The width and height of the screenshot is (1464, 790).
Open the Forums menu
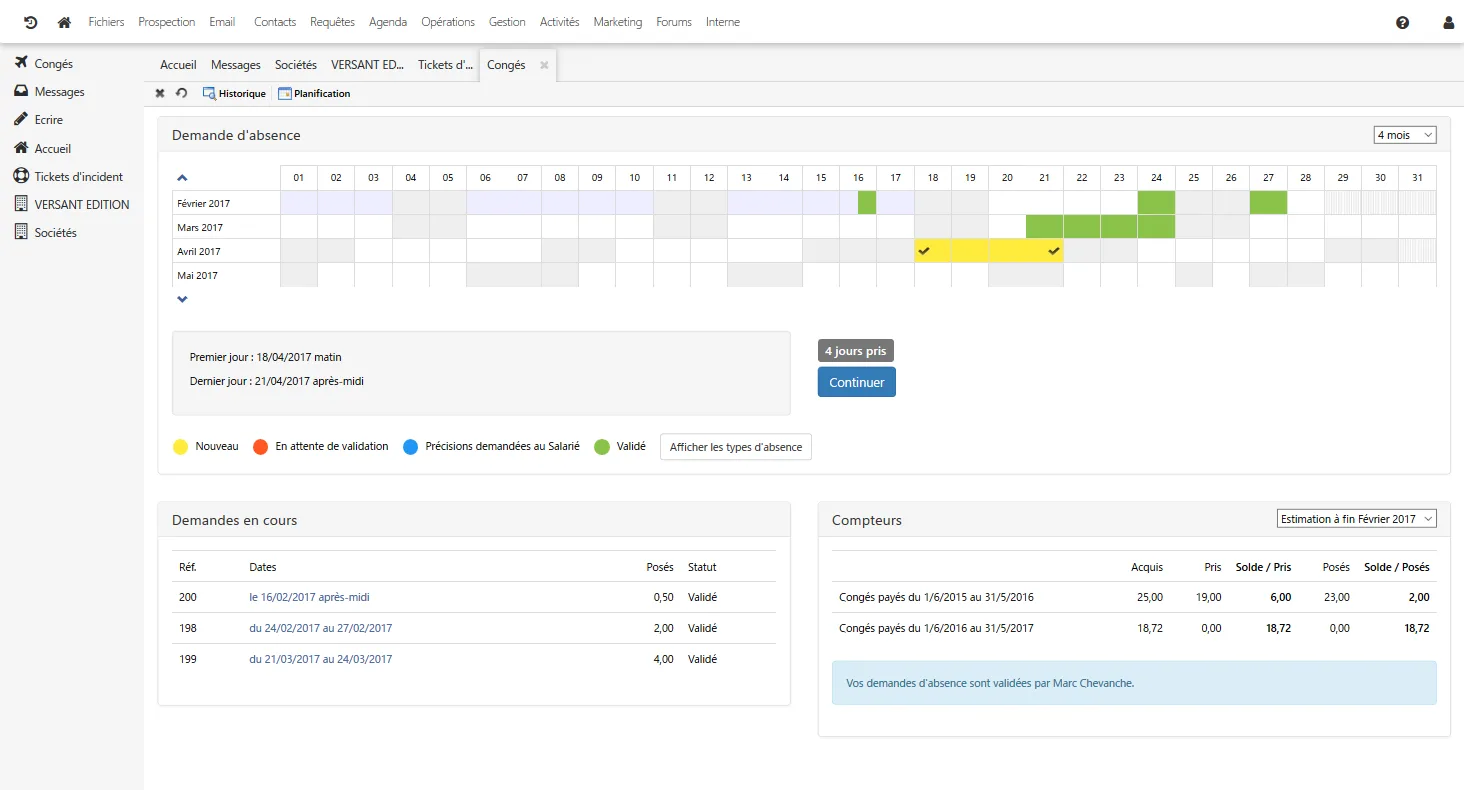[674, 22]
